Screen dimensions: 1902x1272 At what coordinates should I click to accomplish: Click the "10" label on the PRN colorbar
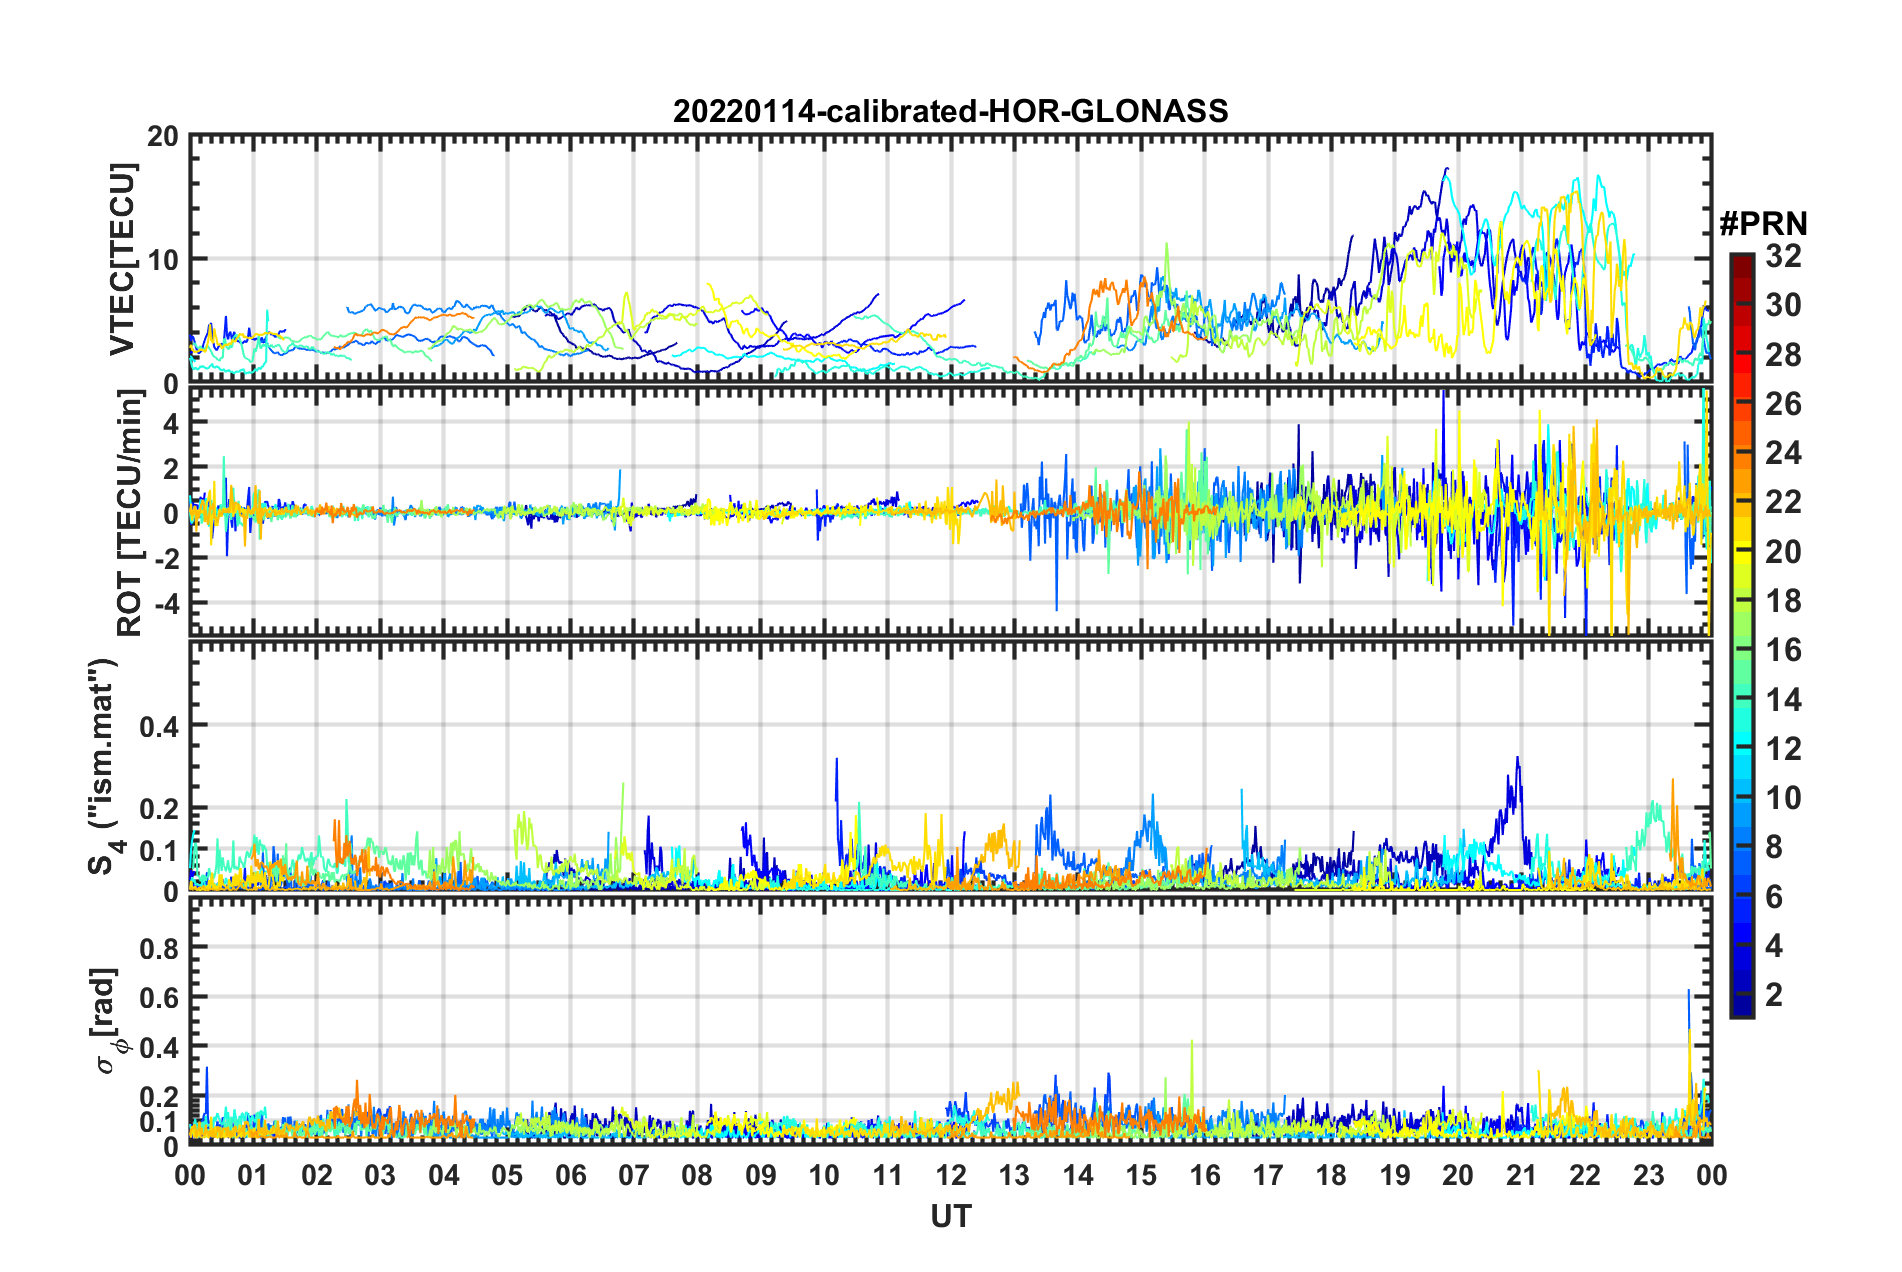pyautogui.click(x=1783, y=798)
